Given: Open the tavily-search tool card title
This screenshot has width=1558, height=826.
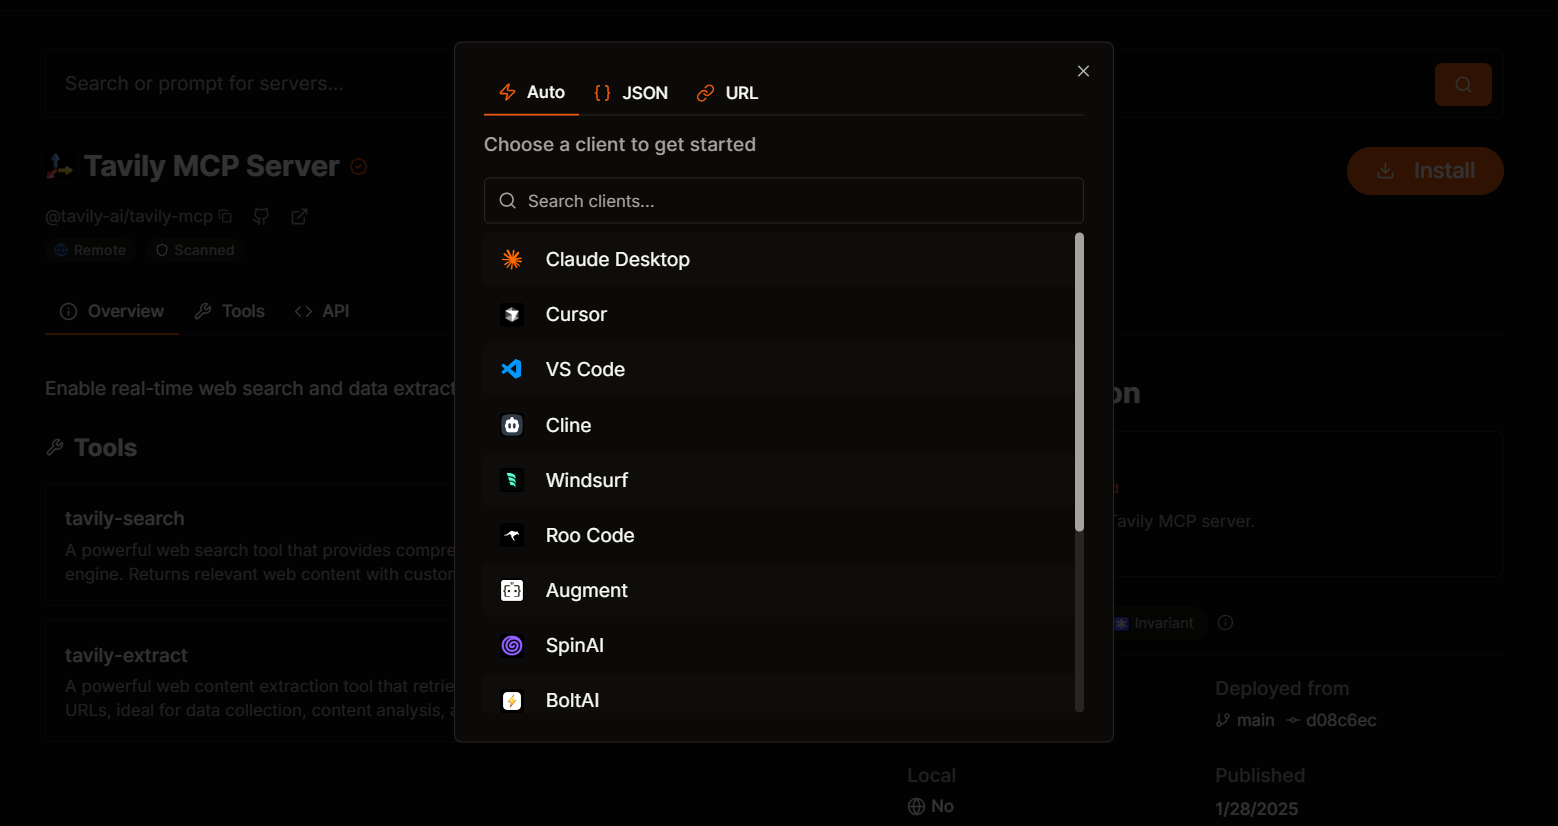Looking at the screenshot, I should pyautogui.click(x=125, y=519).
